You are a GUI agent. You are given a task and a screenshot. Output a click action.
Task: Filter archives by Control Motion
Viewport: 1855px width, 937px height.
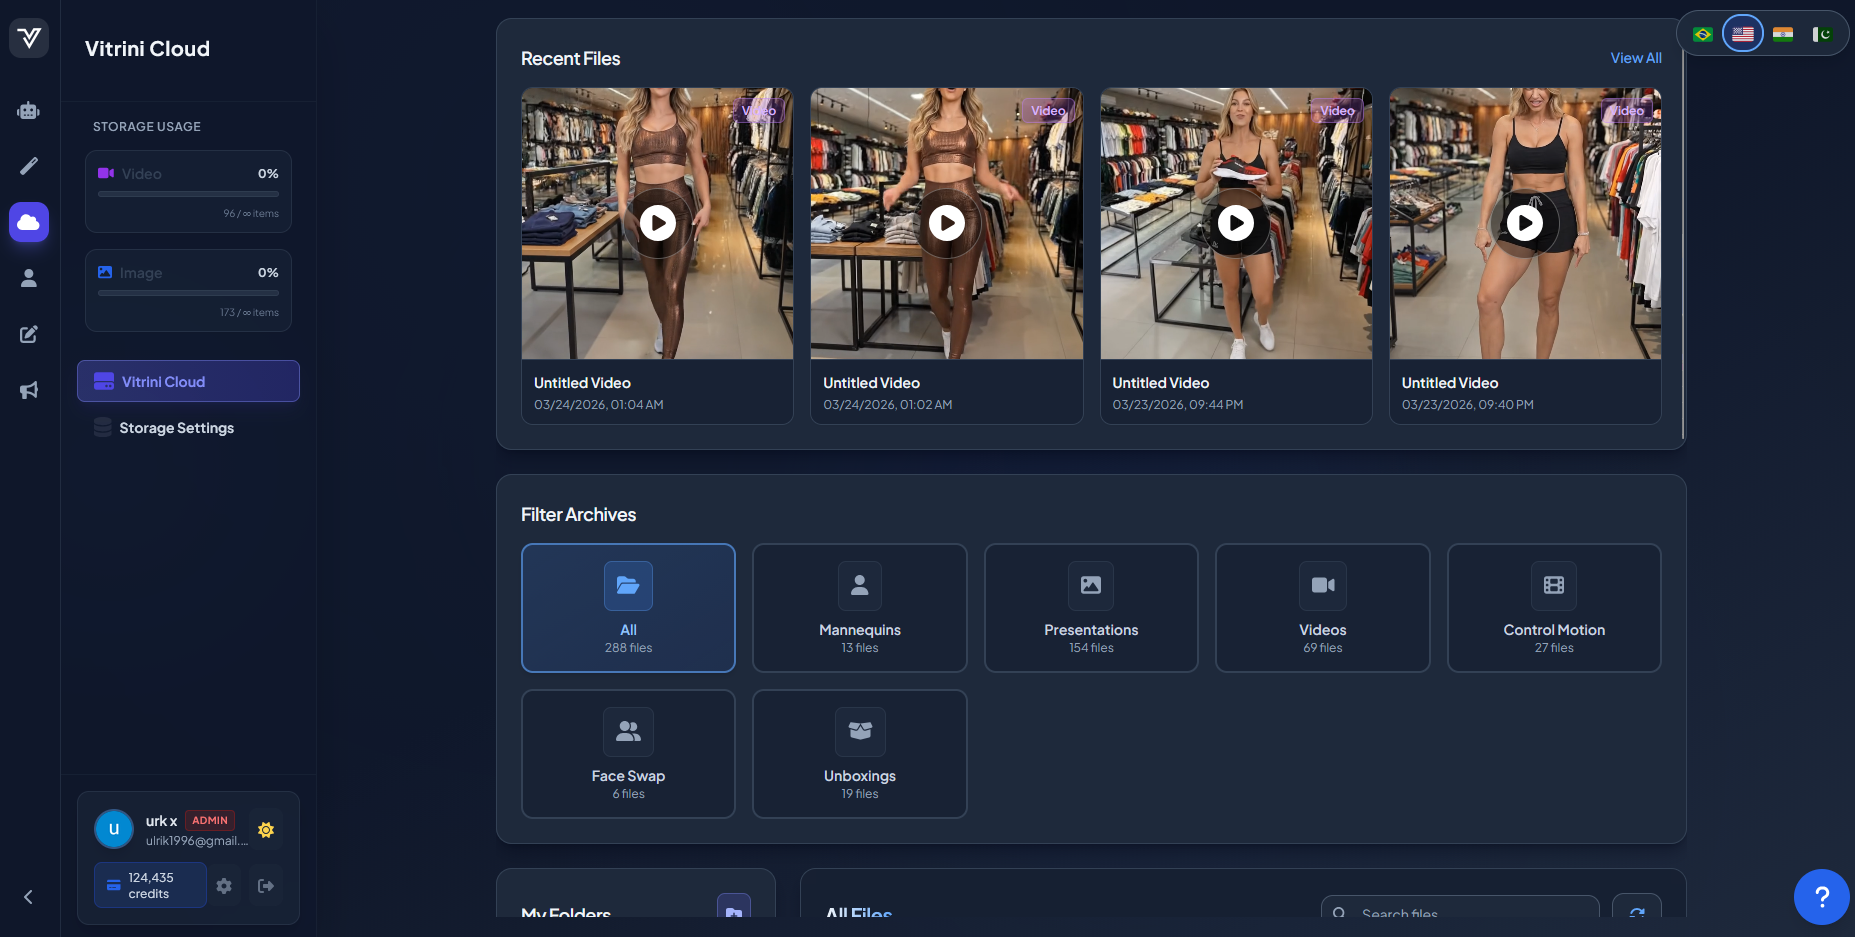coord(1554,608)
